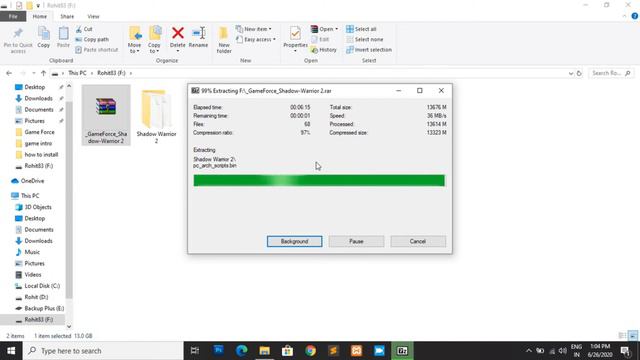The width and height of the screenshot is (640, 360).
Task: Open the Move to dropdown
Action: click(135, 40)
